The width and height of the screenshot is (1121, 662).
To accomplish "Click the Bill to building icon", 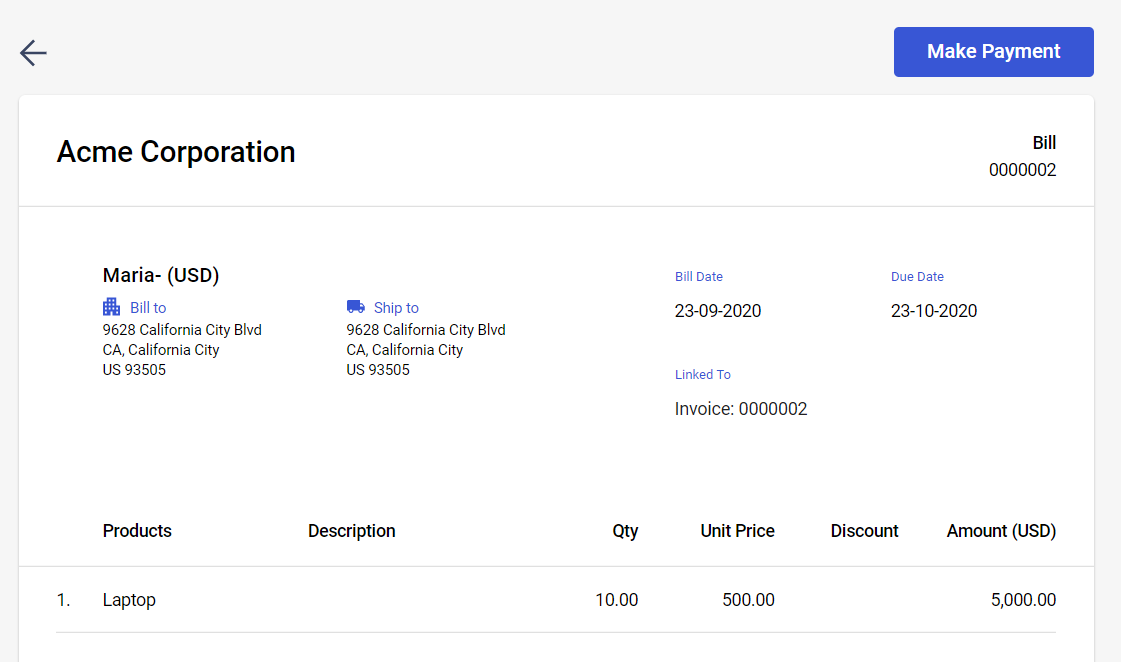I will [x=112, y=307].
